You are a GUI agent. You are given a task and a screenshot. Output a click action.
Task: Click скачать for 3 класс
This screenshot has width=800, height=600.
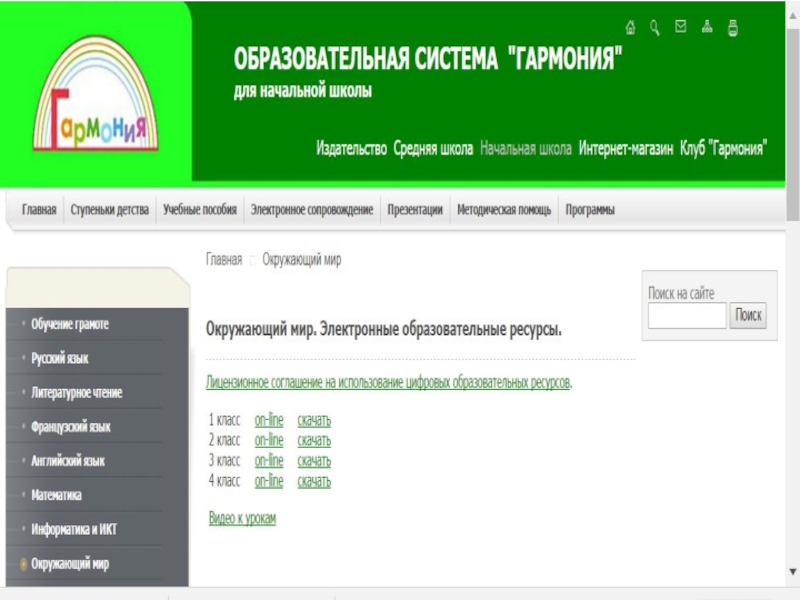[x=314, y=460]
